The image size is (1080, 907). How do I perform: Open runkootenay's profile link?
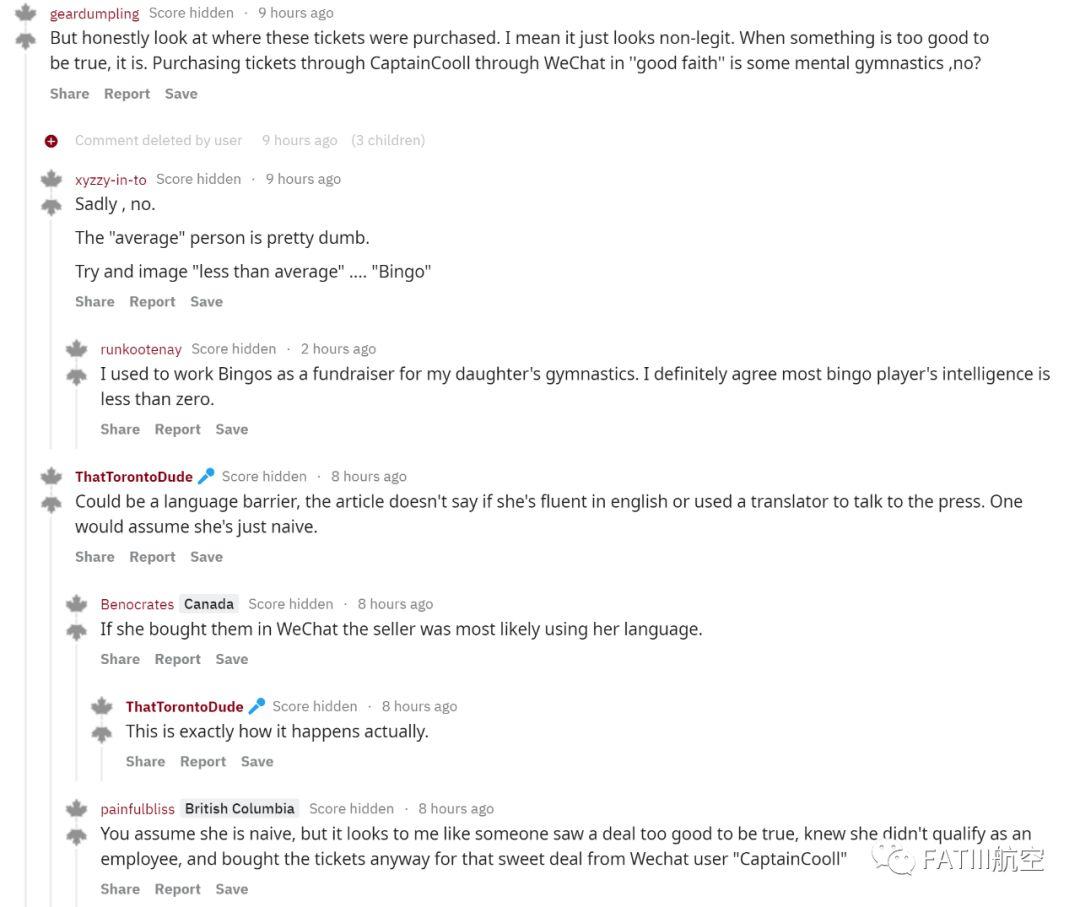(141, 349)
